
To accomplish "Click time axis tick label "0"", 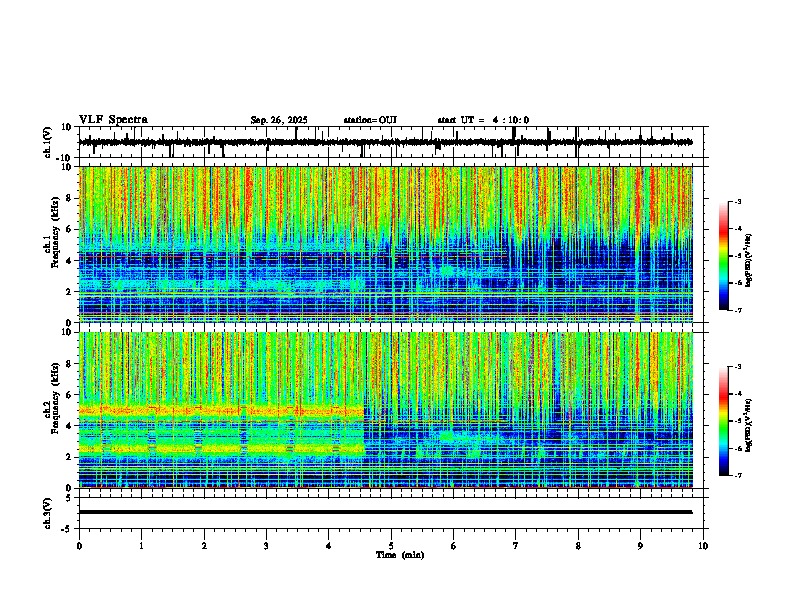I will point(79,546).
